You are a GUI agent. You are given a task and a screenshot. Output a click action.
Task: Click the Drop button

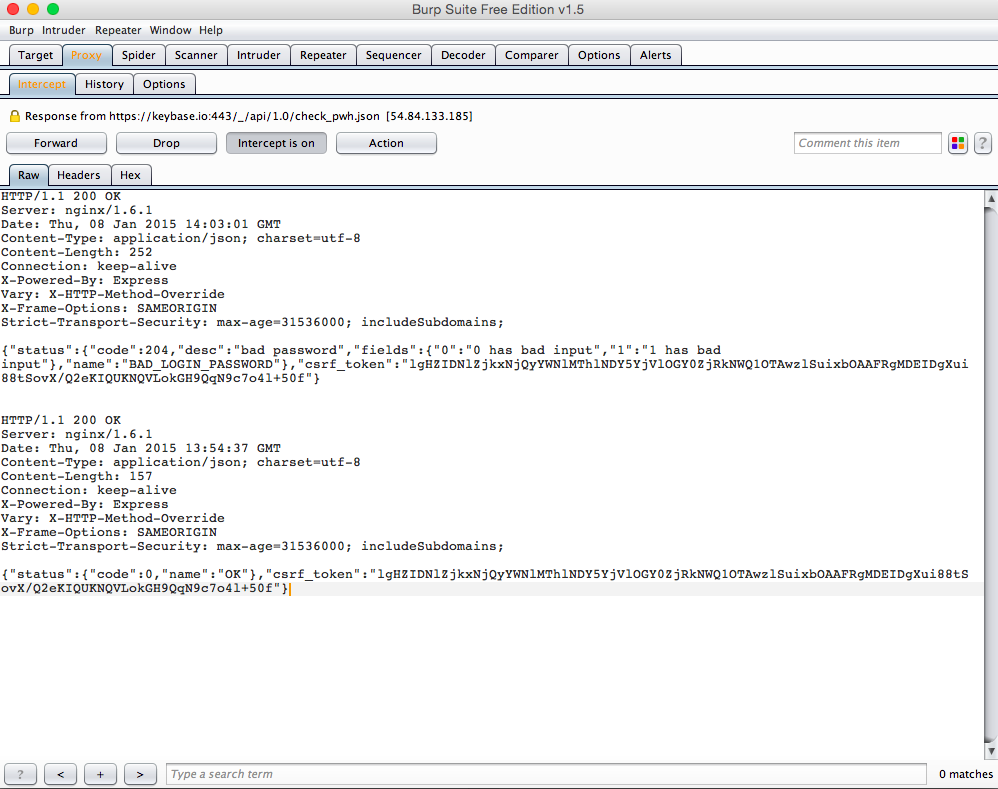pyautogui.click(x=166, y=143)
